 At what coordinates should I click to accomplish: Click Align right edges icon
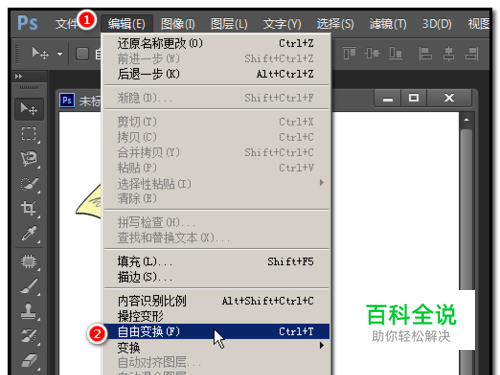(x=472, y=53)
